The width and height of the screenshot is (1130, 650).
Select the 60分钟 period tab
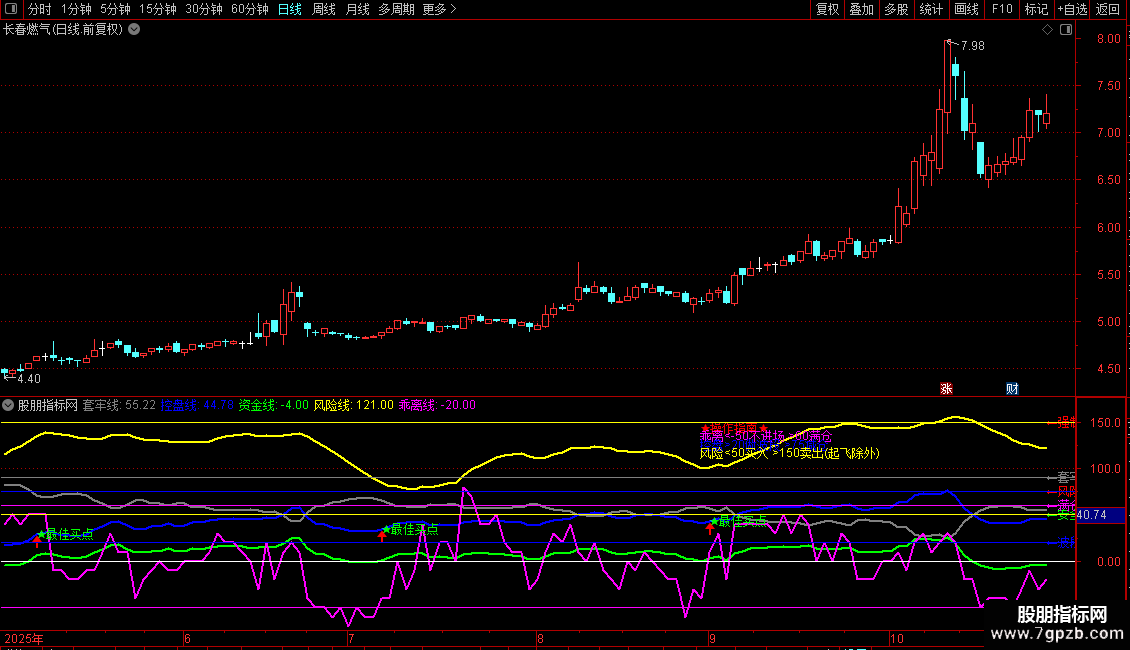pos(249,9)
